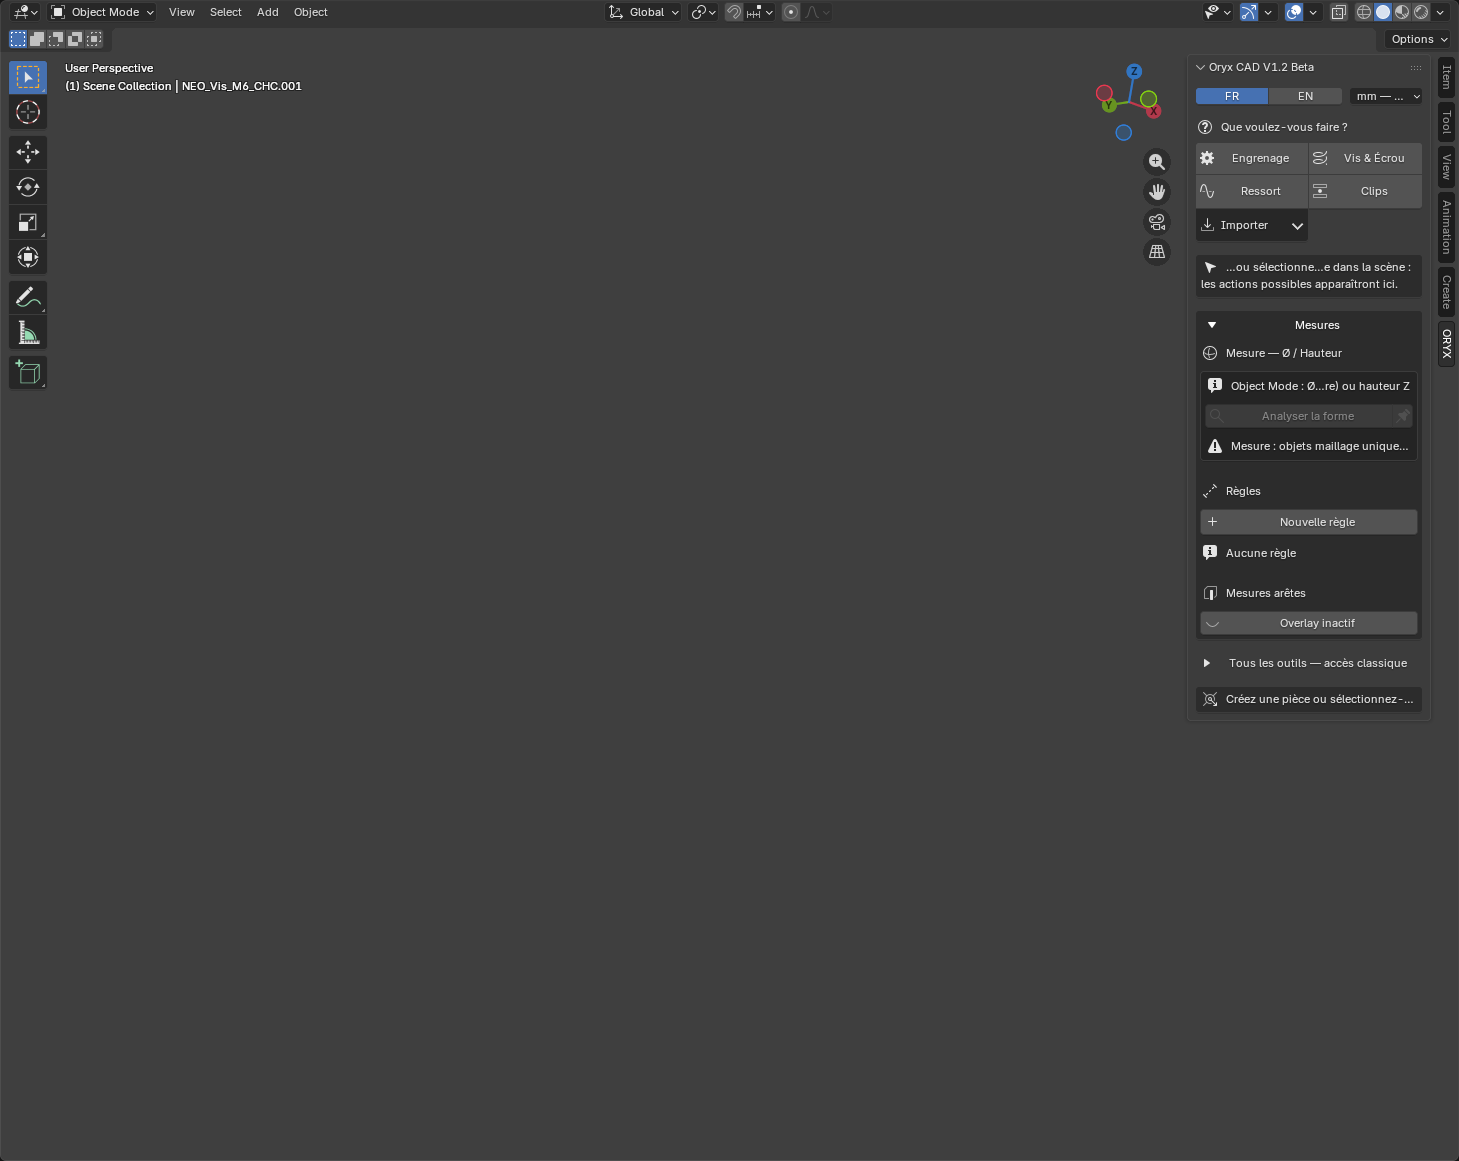Create a gear with Engrenage
This screenshot has height=1161, width=1459.
point(1251,158)
